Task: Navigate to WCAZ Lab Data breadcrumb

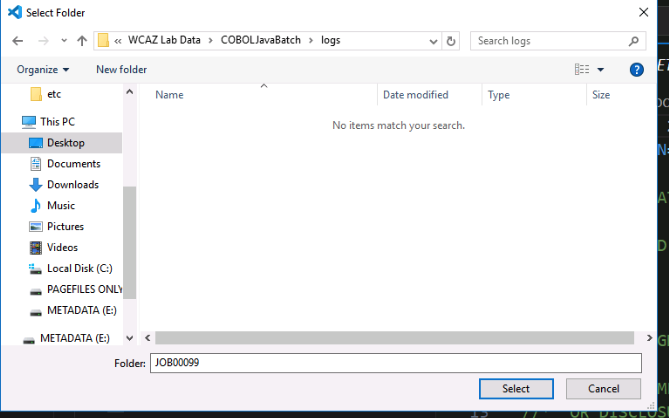Action: (164, 40)
